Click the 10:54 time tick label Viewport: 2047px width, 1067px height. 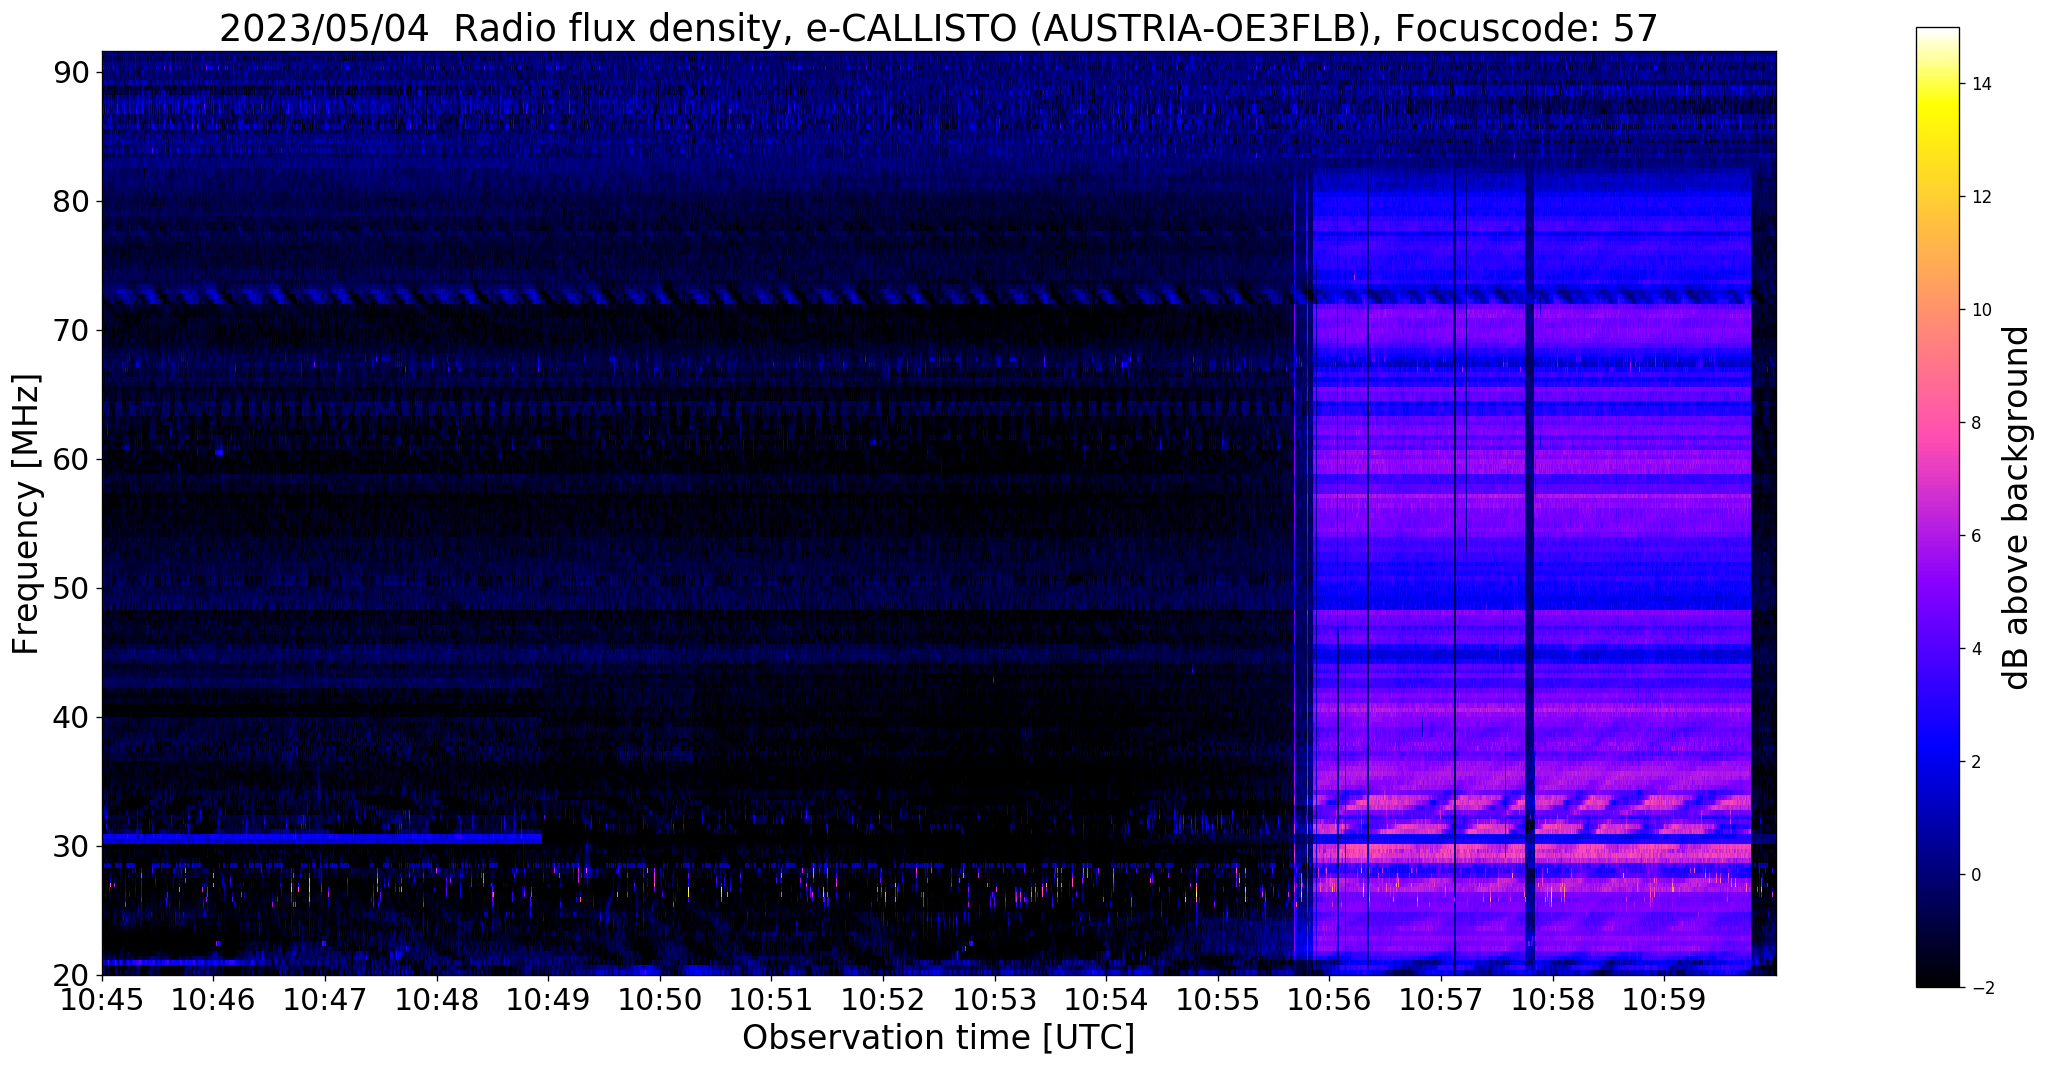(1106, 1000)
